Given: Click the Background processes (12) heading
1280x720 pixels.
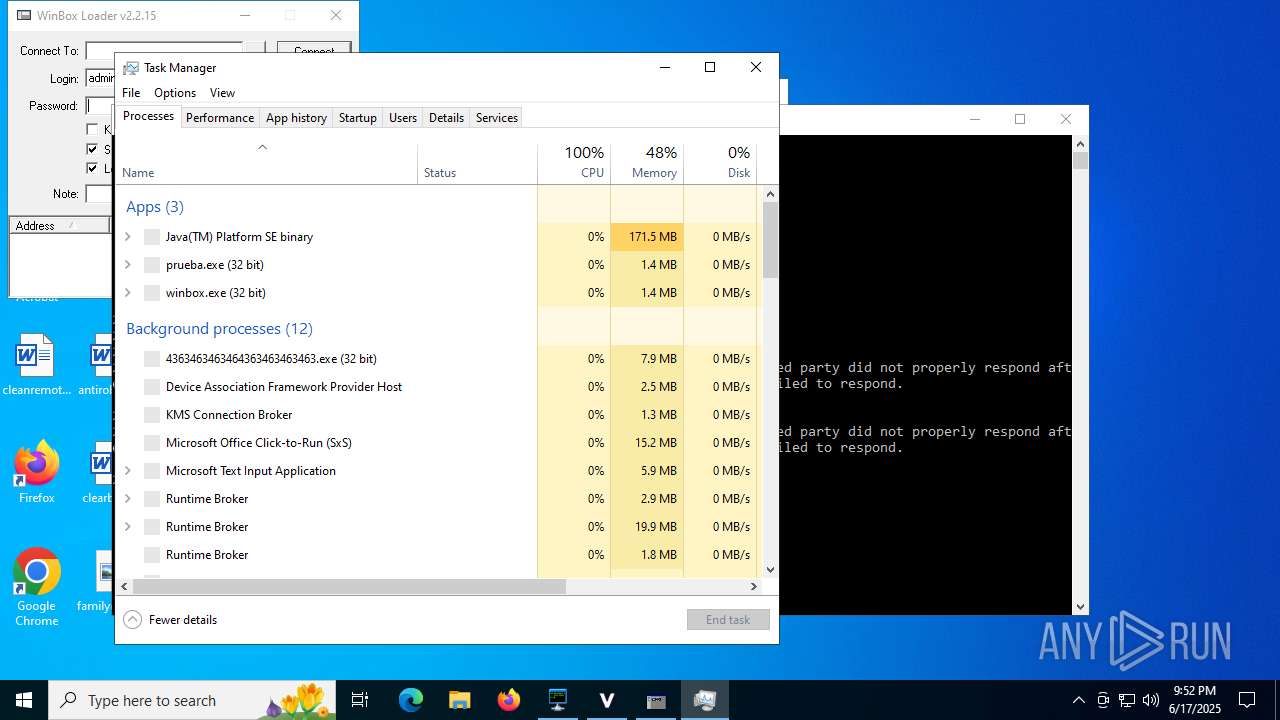Looking at the screenshot, I should coord(219,329).
